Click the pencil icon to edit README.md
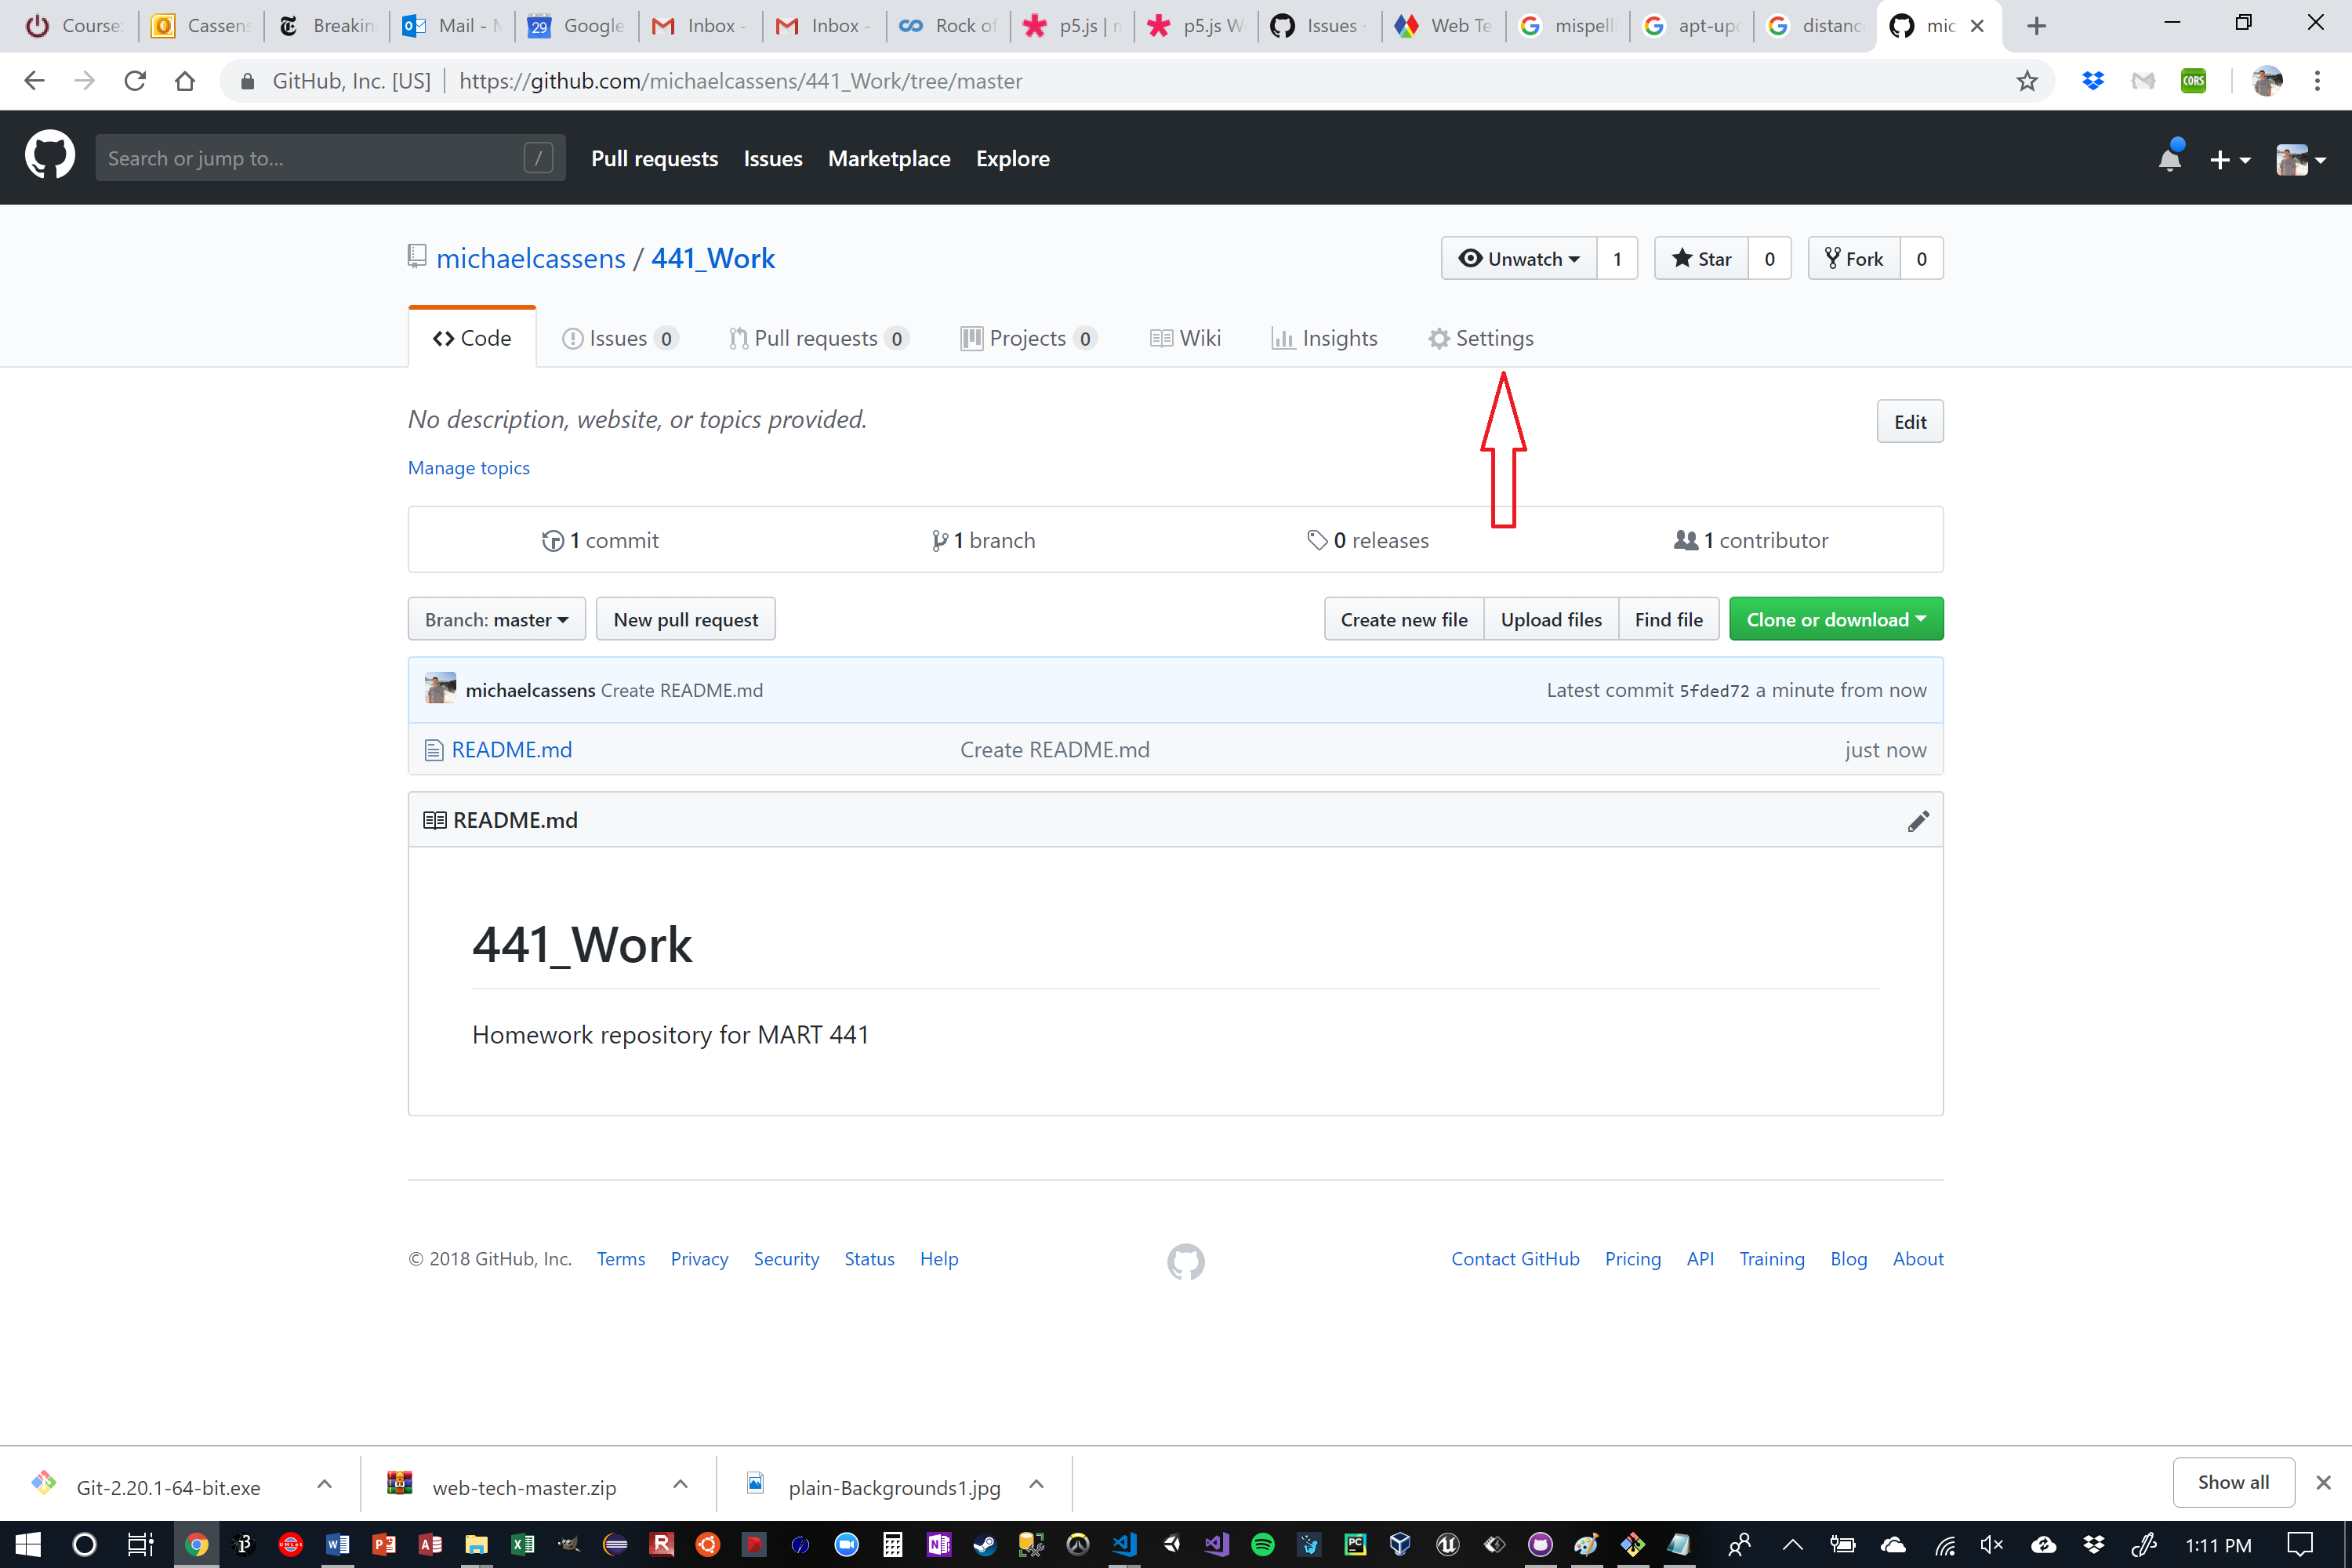This screenshot has height=1568, width=2352. 1917,821
